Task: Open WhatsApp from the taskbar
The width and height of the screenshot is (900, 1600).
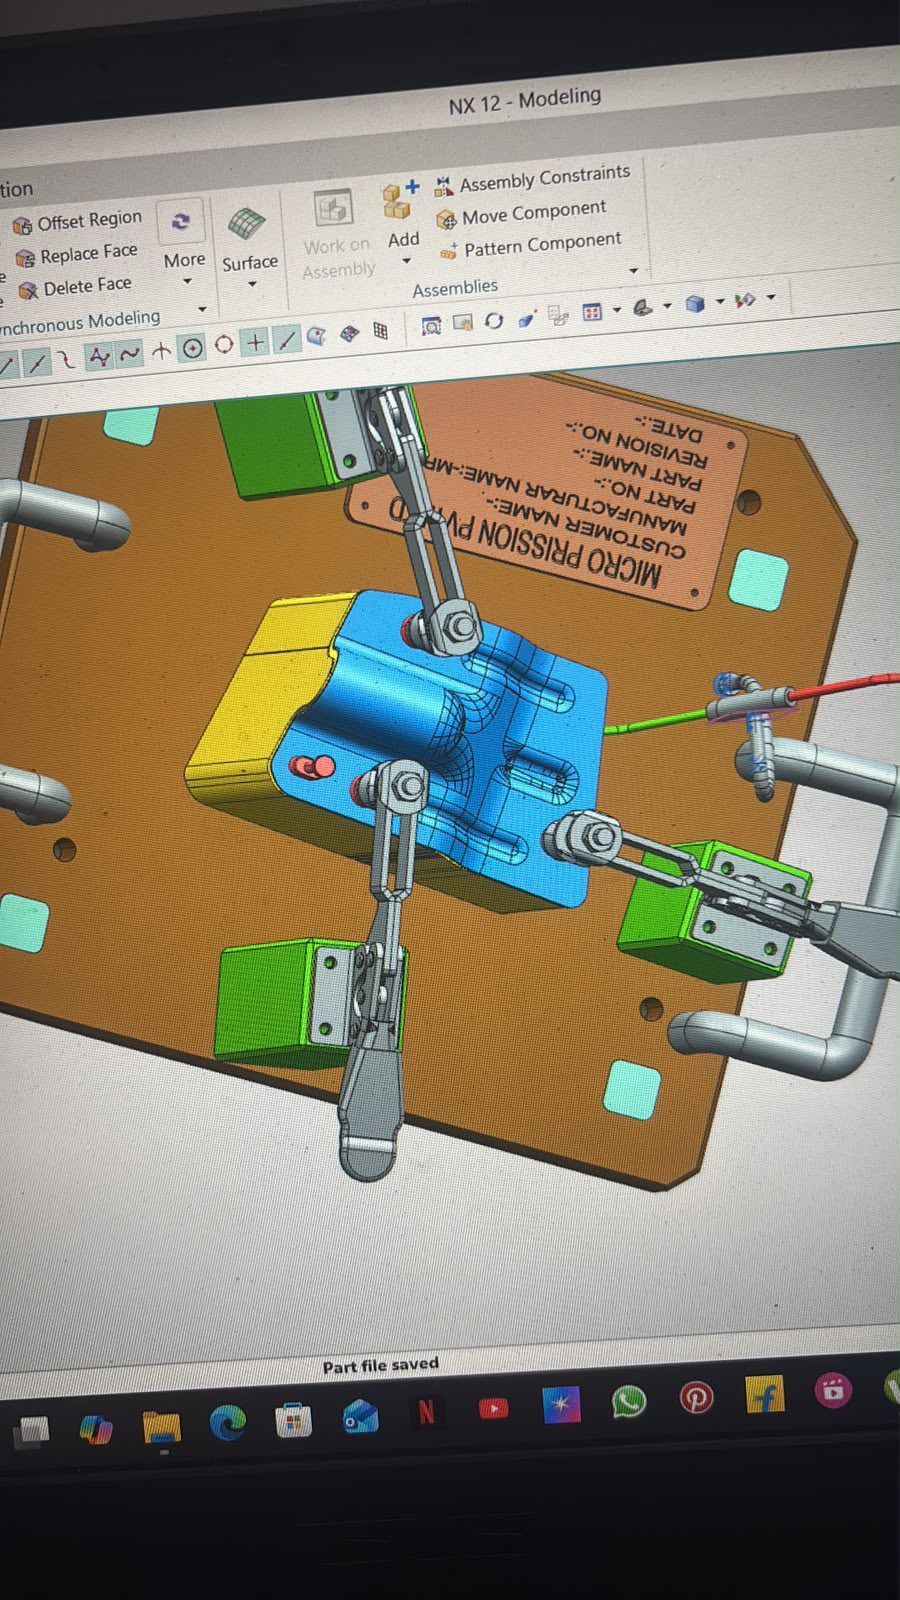Action: 628,1402
